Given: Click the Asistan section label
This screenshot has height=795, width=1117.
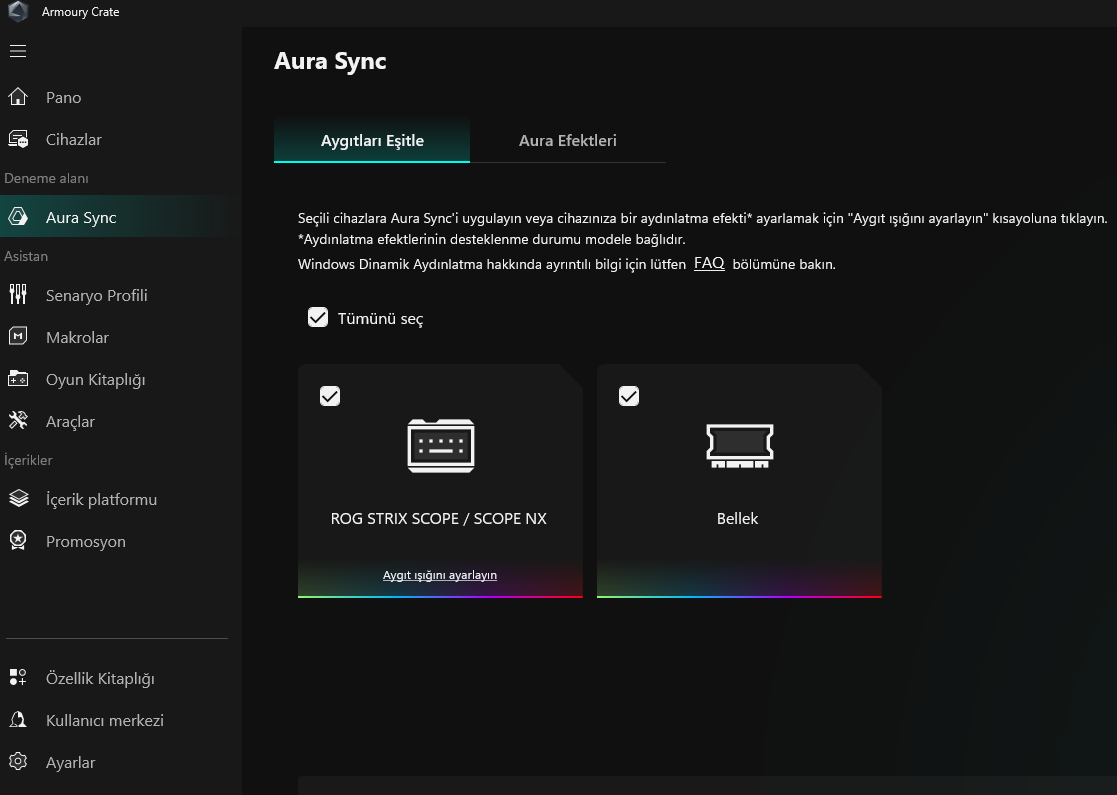Looking at the screenshot, I should [26, 256].
